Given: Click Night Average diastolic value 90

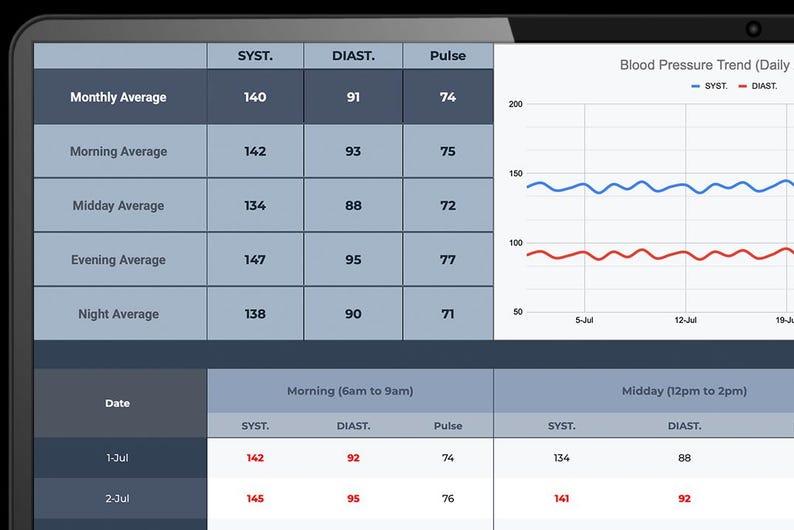Looking at the screenshot, I should (x=353, y=314).
